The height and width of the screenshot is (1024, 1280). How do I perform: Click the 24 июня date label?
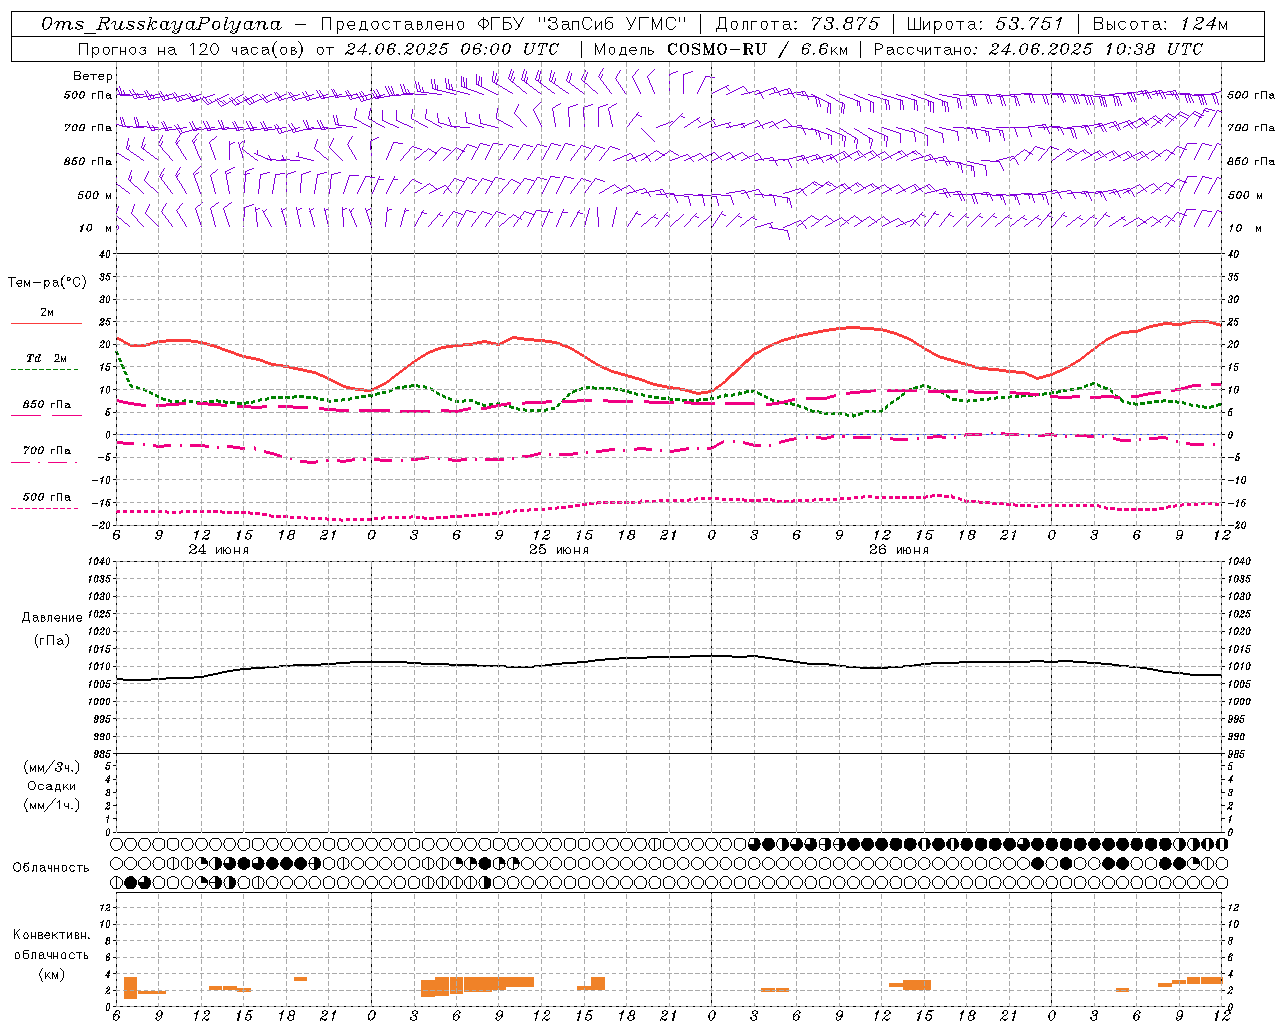coord(218,550)
